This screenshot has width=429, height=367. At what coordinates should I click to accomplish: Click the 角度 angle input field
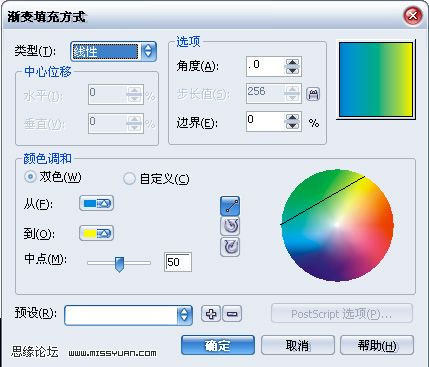point(266,66)
